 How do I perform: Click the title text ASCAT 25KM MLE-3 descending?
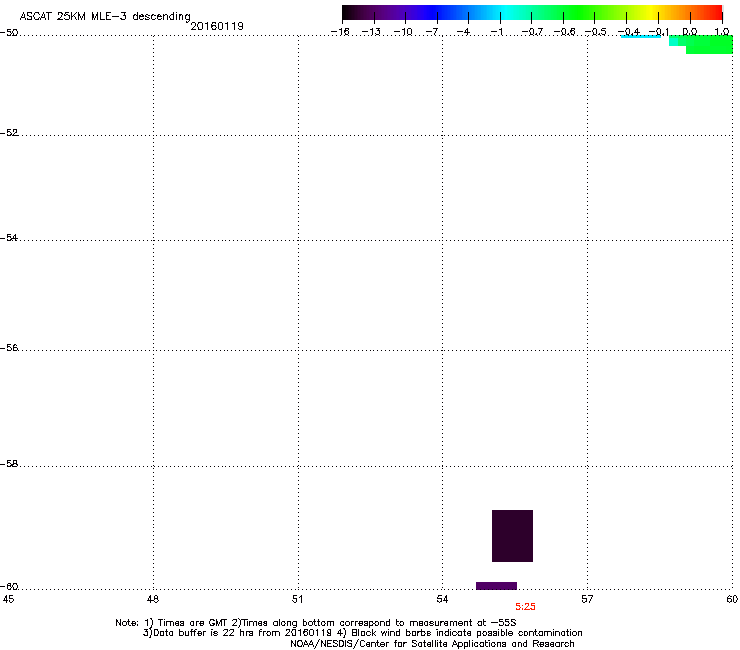(105, 17)
